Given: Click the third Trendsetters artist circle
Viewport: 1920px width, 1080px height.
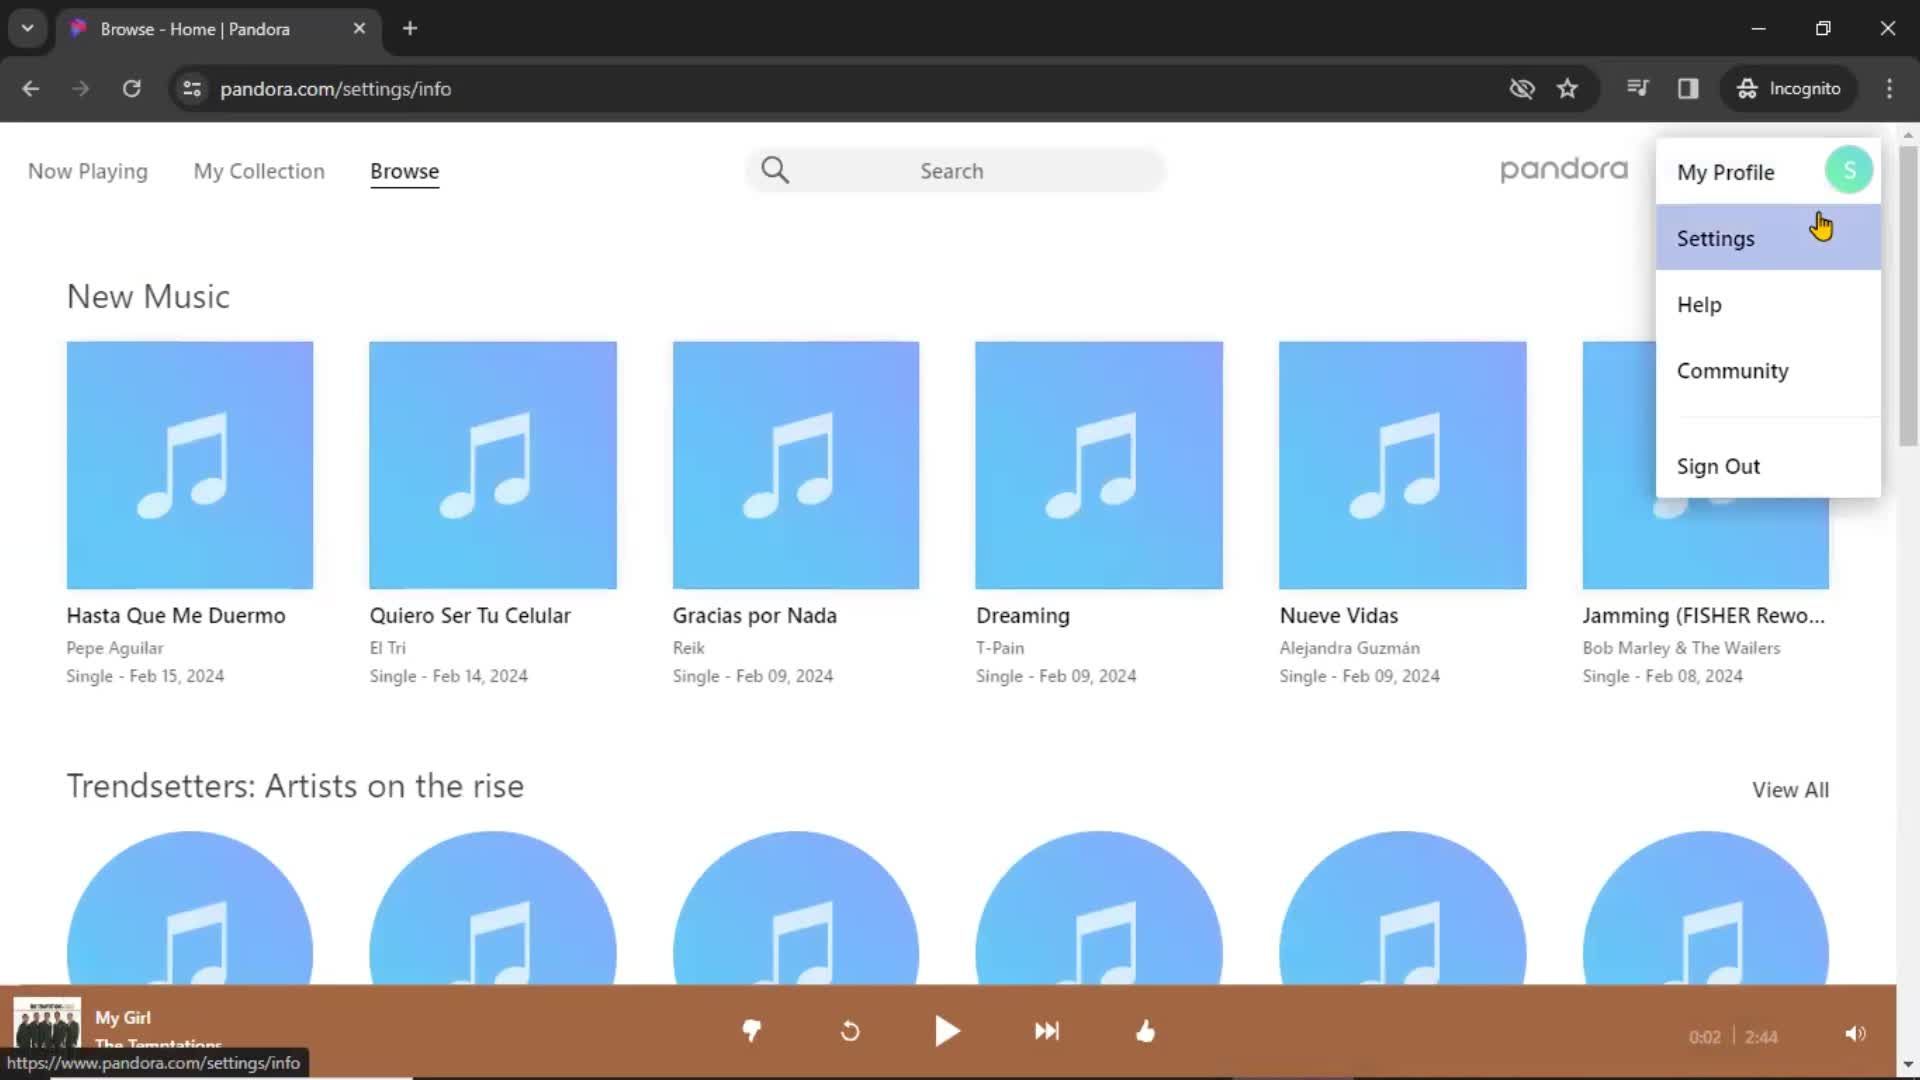Looking at the screenshot, I should click(796, 908).
